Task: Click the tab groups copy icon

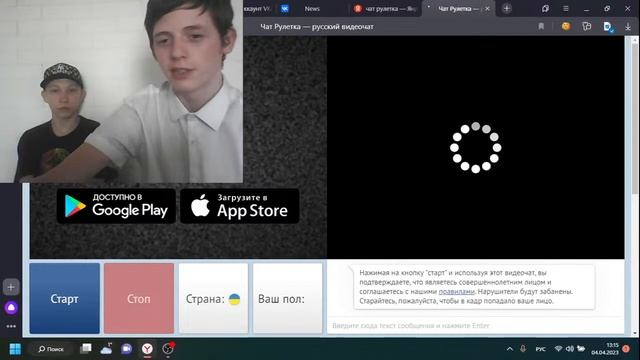Action: tap(545, 9)
